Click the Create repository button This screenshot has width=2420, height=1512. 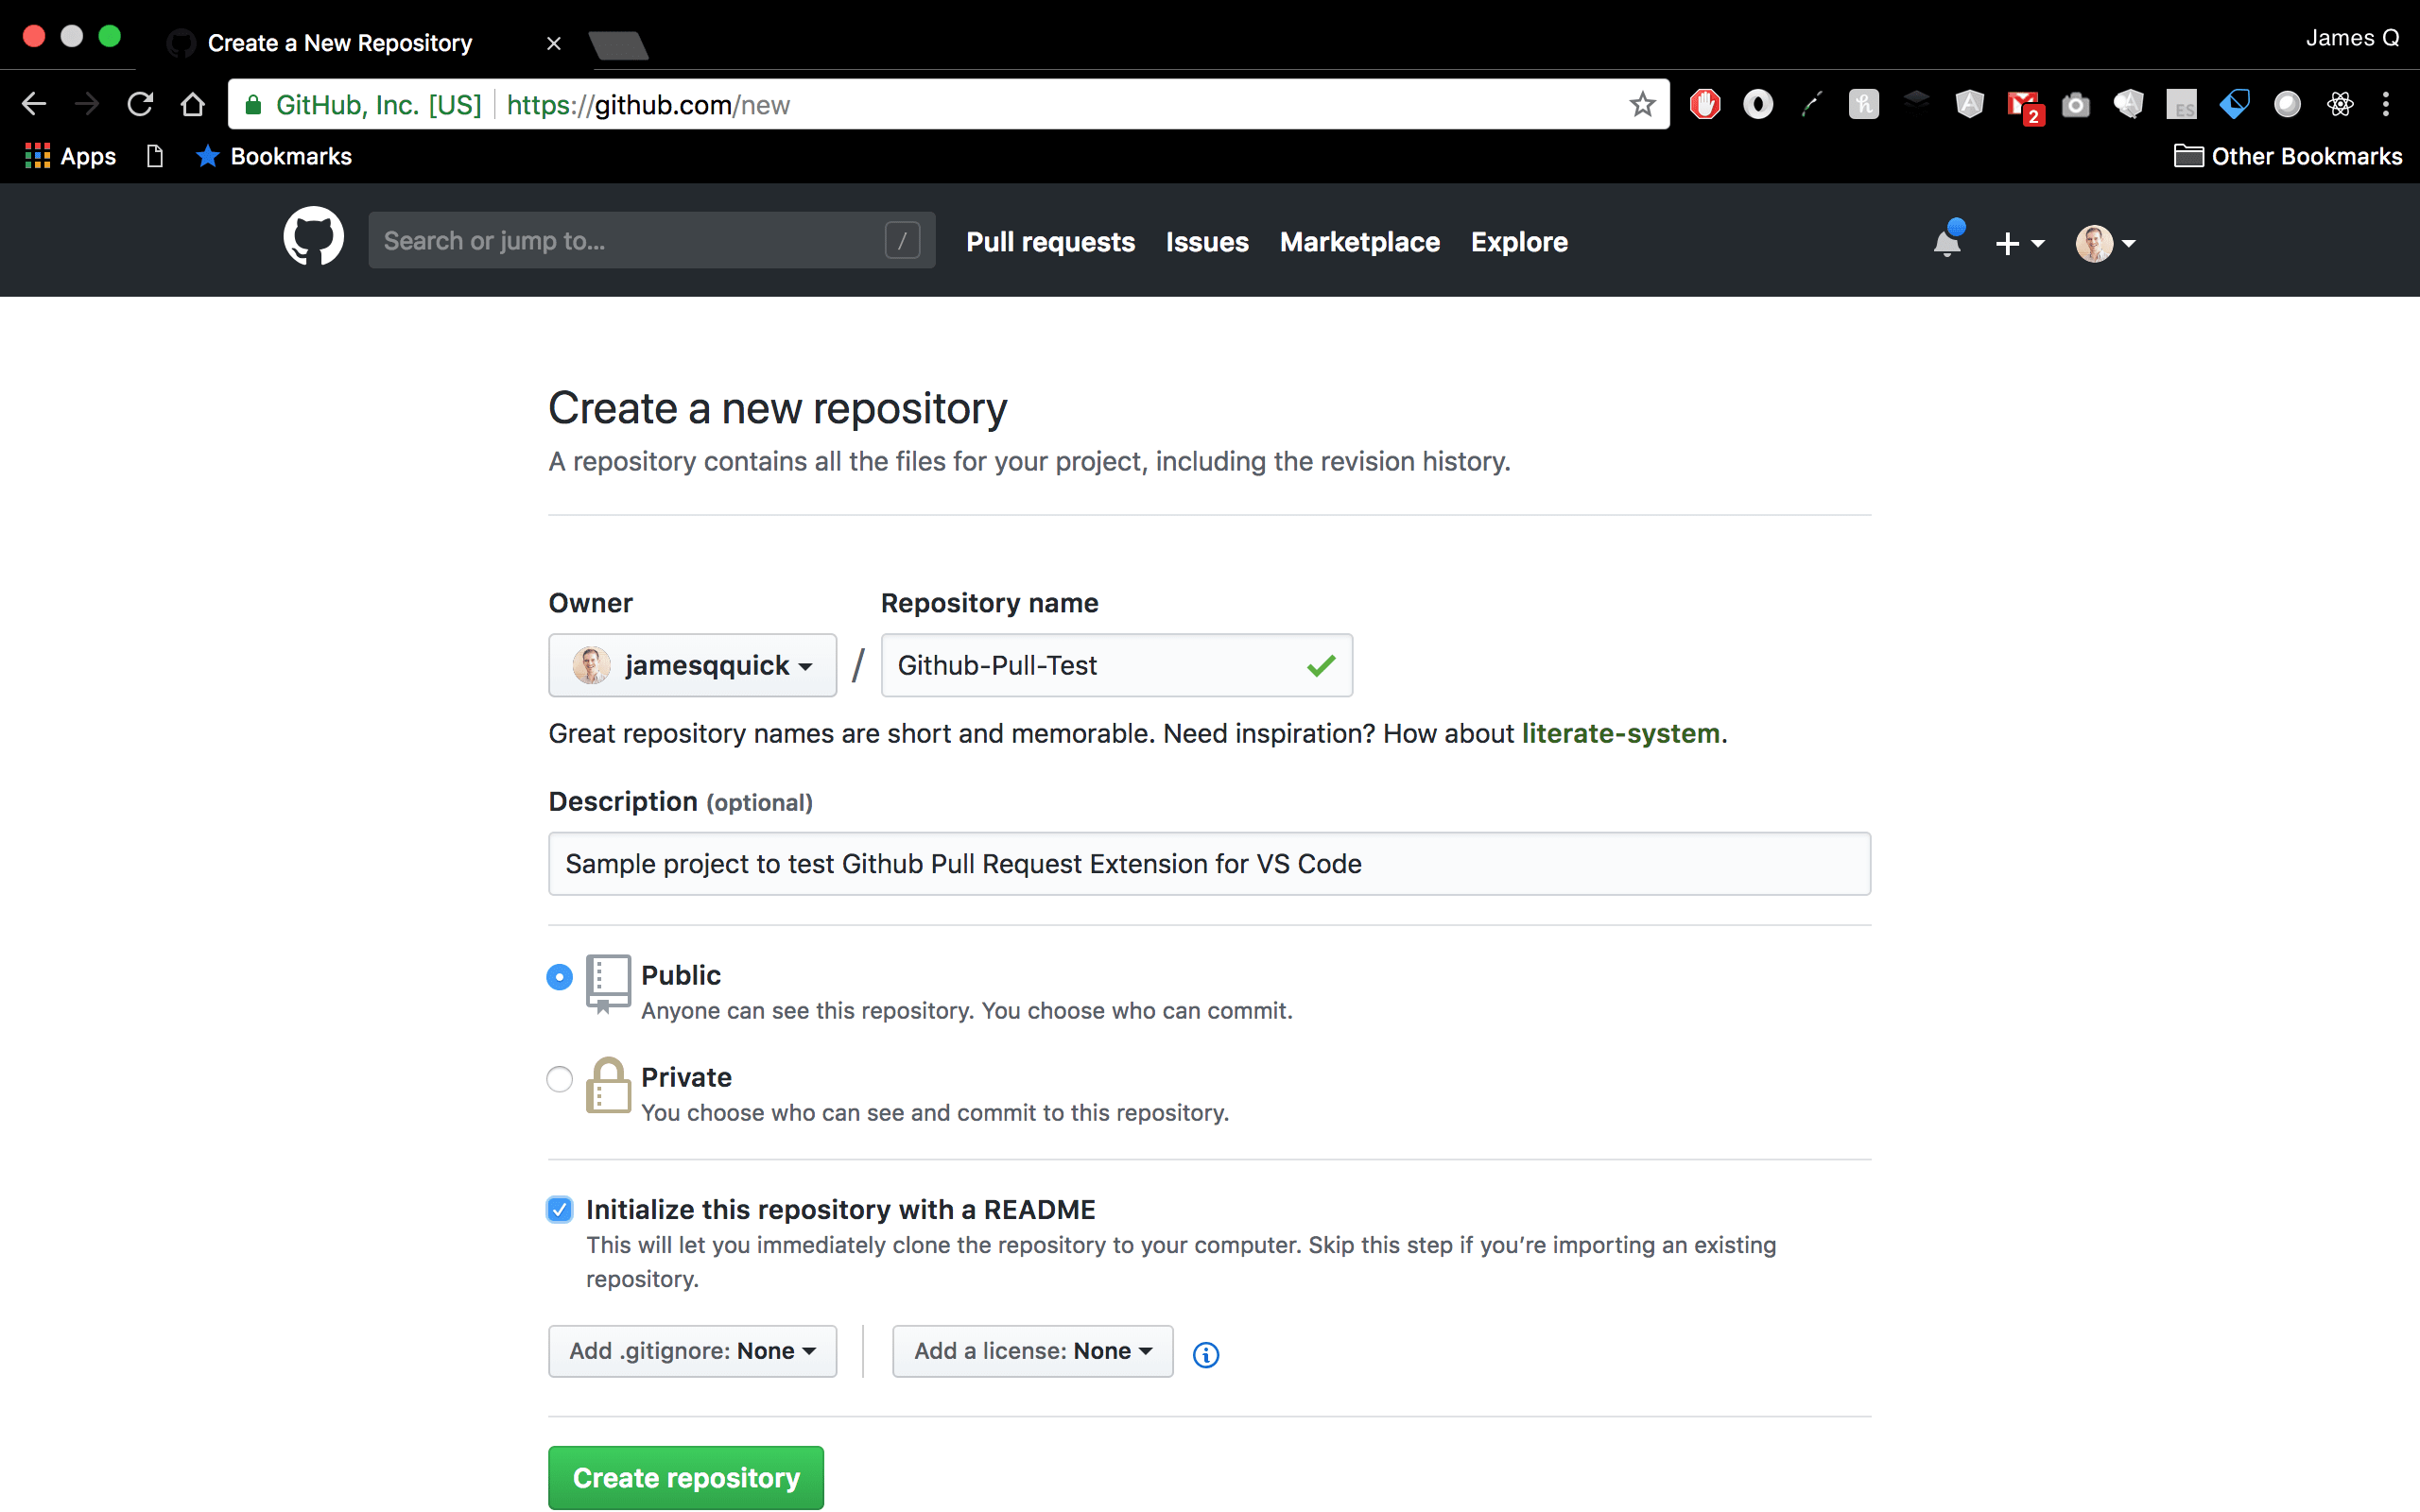(686, 1477)
